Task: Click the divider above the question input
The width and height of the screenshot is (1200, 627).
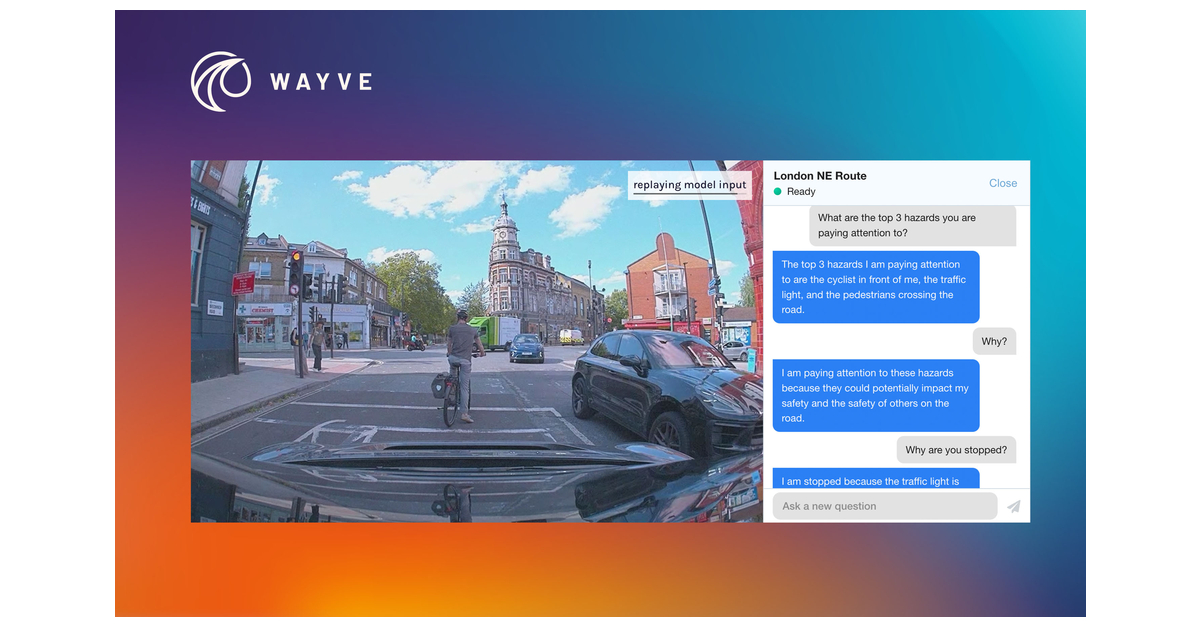Action: pyautogui.click(x=895, y=491)
